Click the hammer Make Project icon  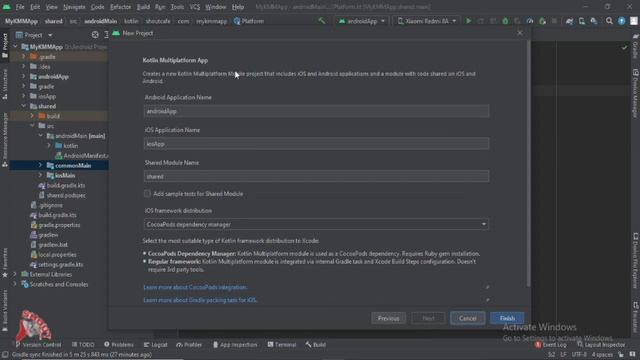[x=322, y=21]
